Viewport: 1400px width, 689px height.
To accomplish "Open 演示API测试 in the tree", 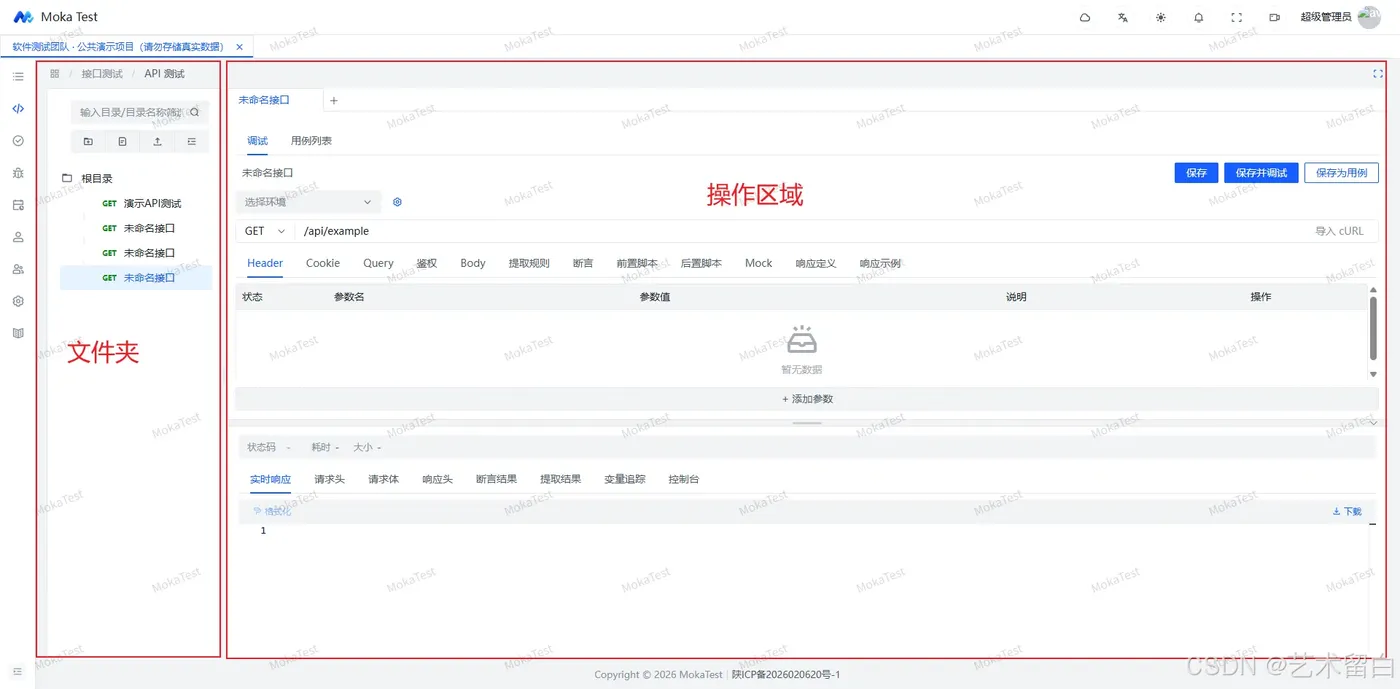I will pyautogui.click(x=152, y=203).
